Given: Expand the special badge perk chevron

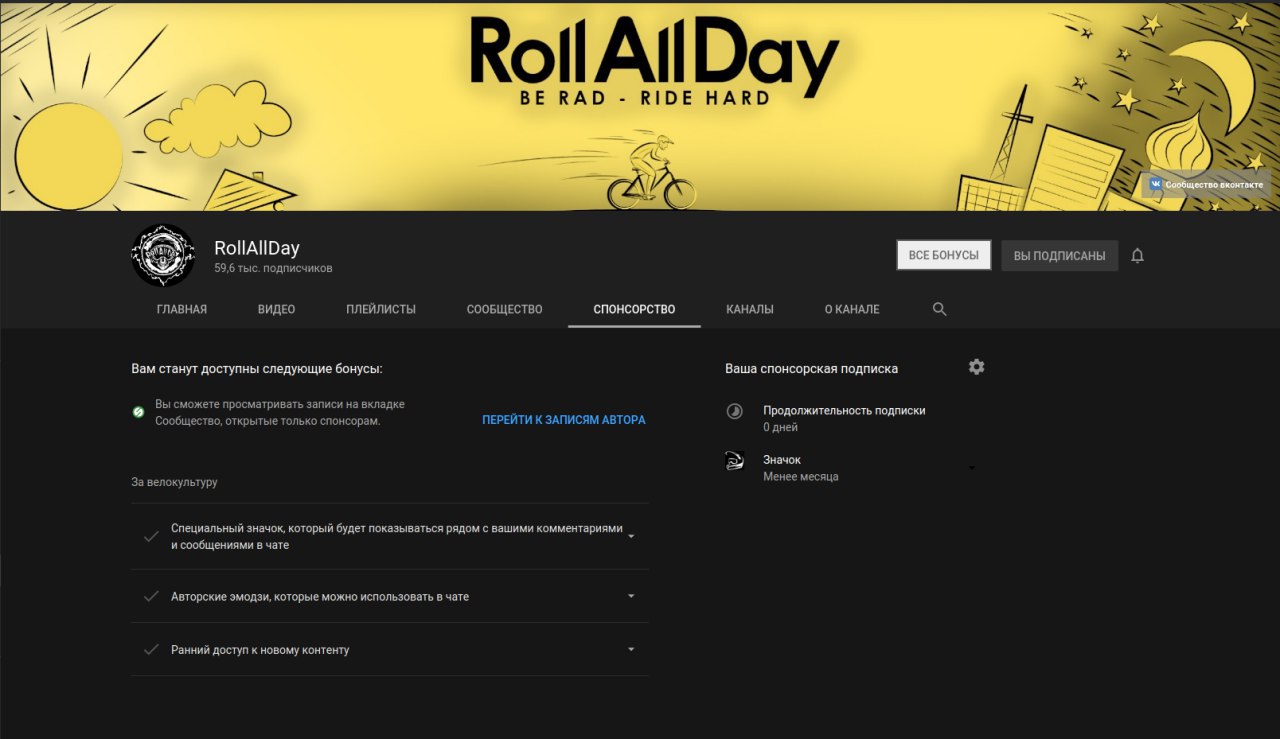Looking at the screenshot, I should [x=631, y=536].
